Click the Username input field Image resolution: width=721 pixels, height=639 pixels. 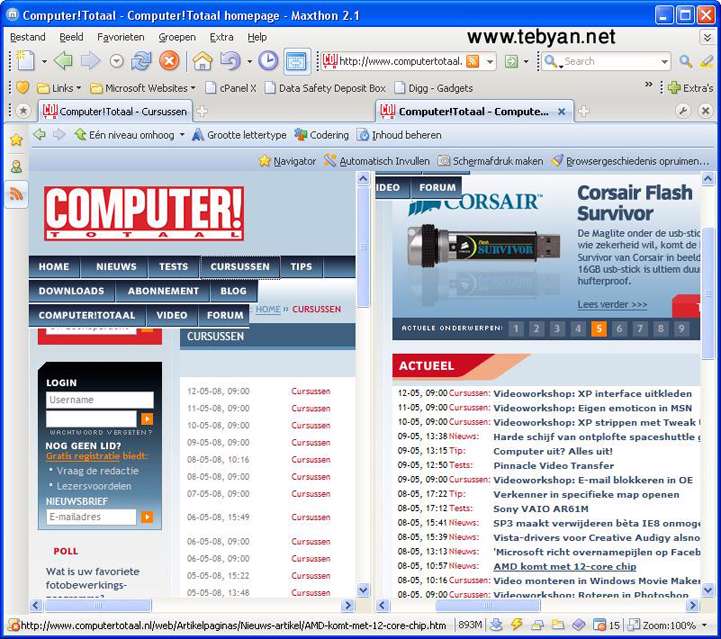click(100, 399)
